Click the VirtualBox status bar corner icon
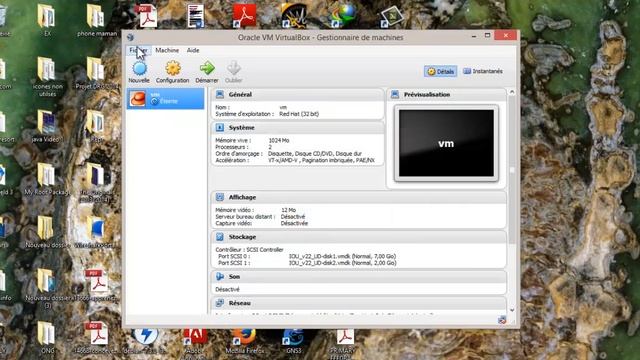Screen dimensions: 640x360 502,320
